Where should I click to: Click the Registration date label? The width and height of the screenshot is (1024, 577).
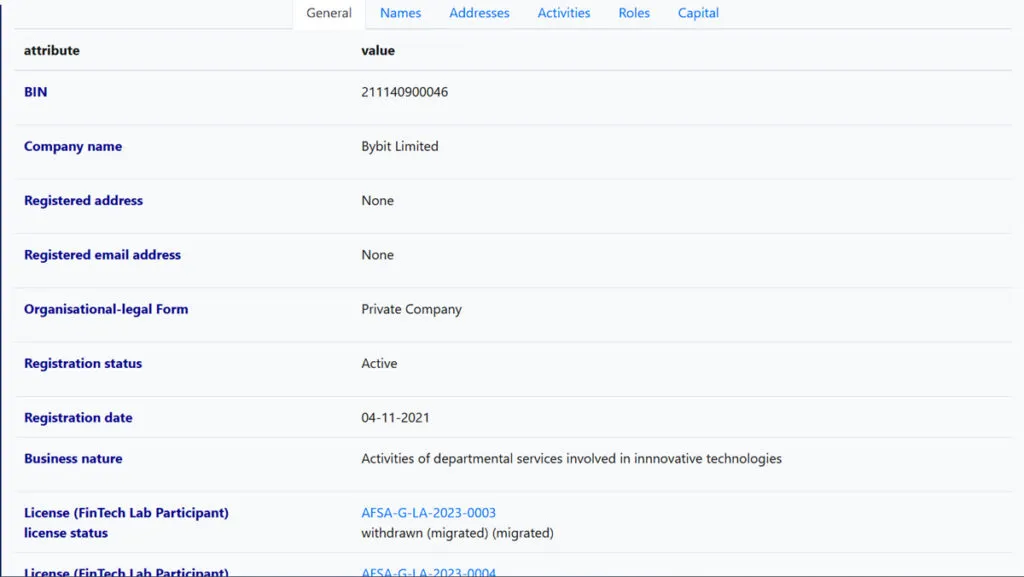point(78,417)
